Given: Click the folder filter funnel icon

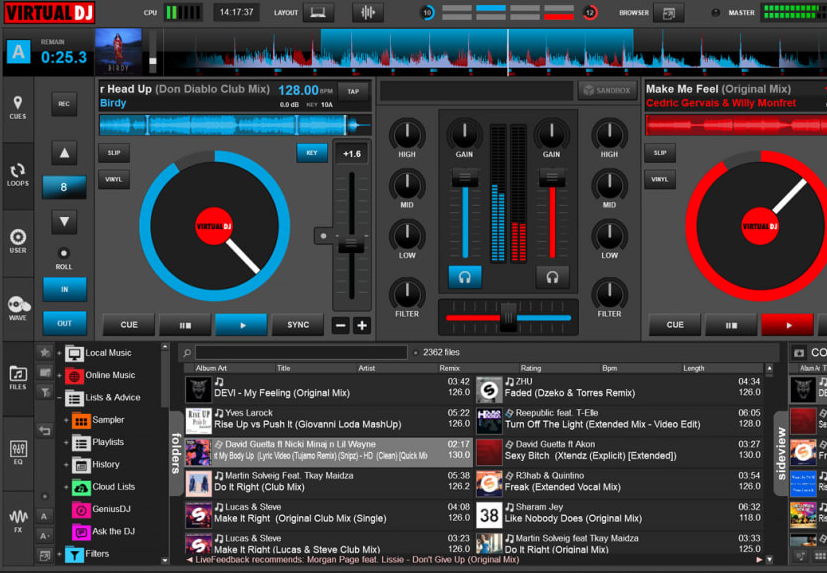Looking at the screenshot, I should click(x=45, y=391).
